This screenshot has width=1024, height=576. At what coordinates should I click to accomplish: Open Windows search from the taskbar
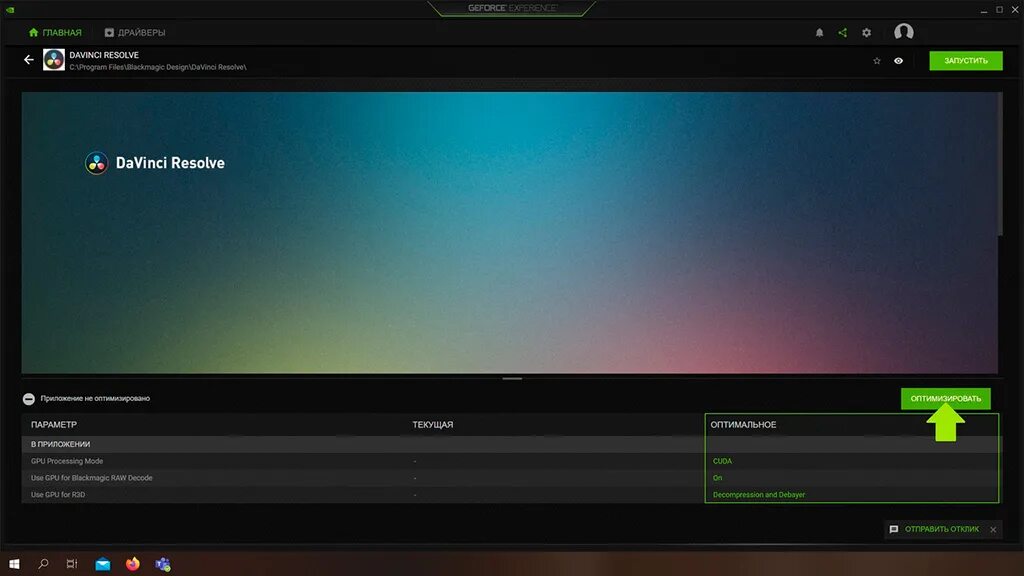coord(43,564)
